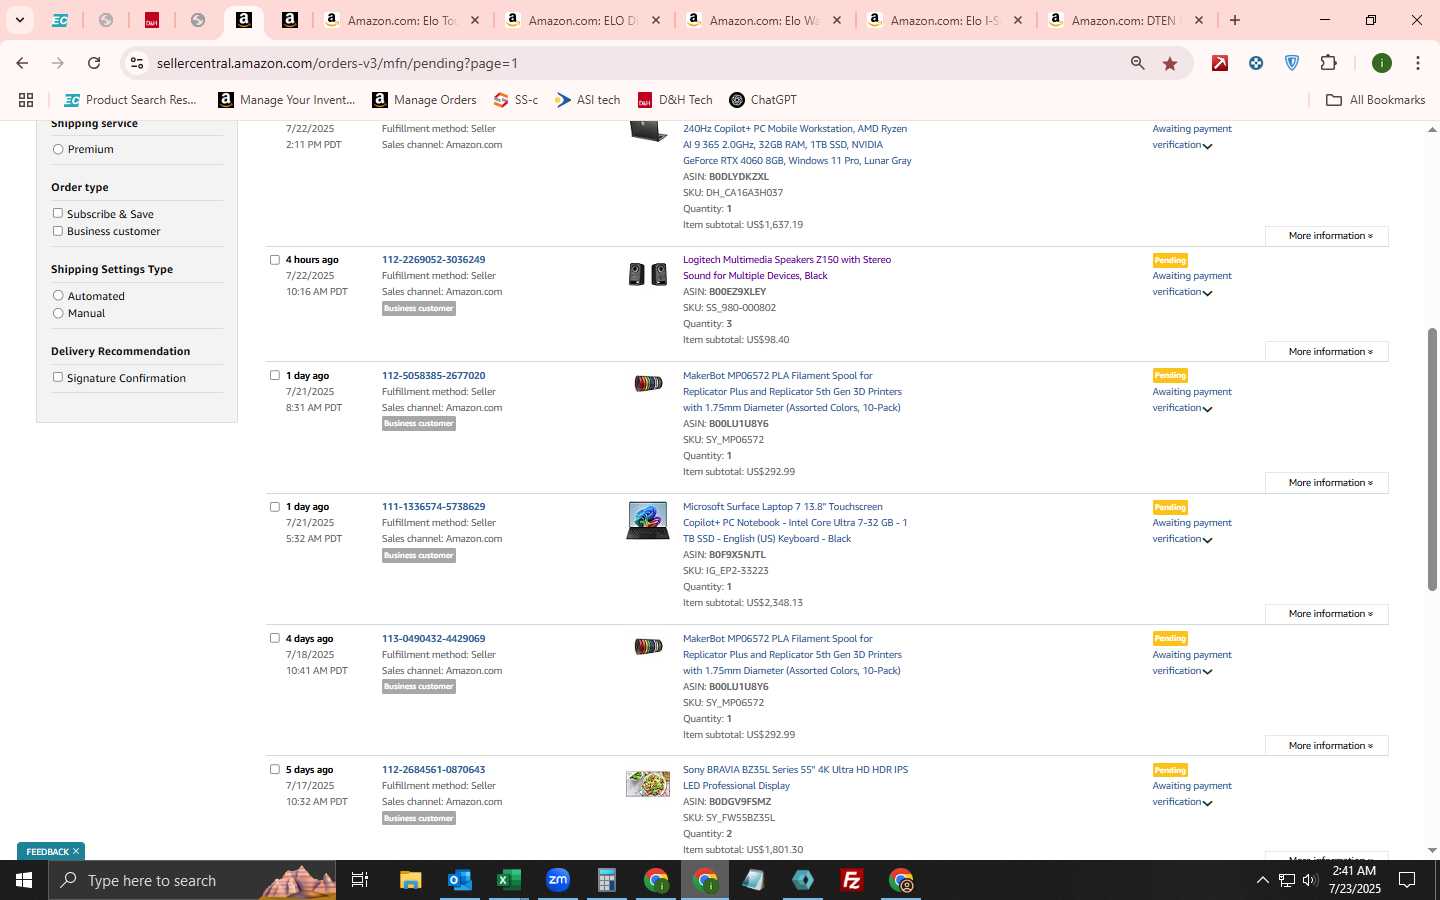Select order 113-0490432-4429069 checkbox
The height and width of the screenshot is (900, 1440).
[275, 638]
